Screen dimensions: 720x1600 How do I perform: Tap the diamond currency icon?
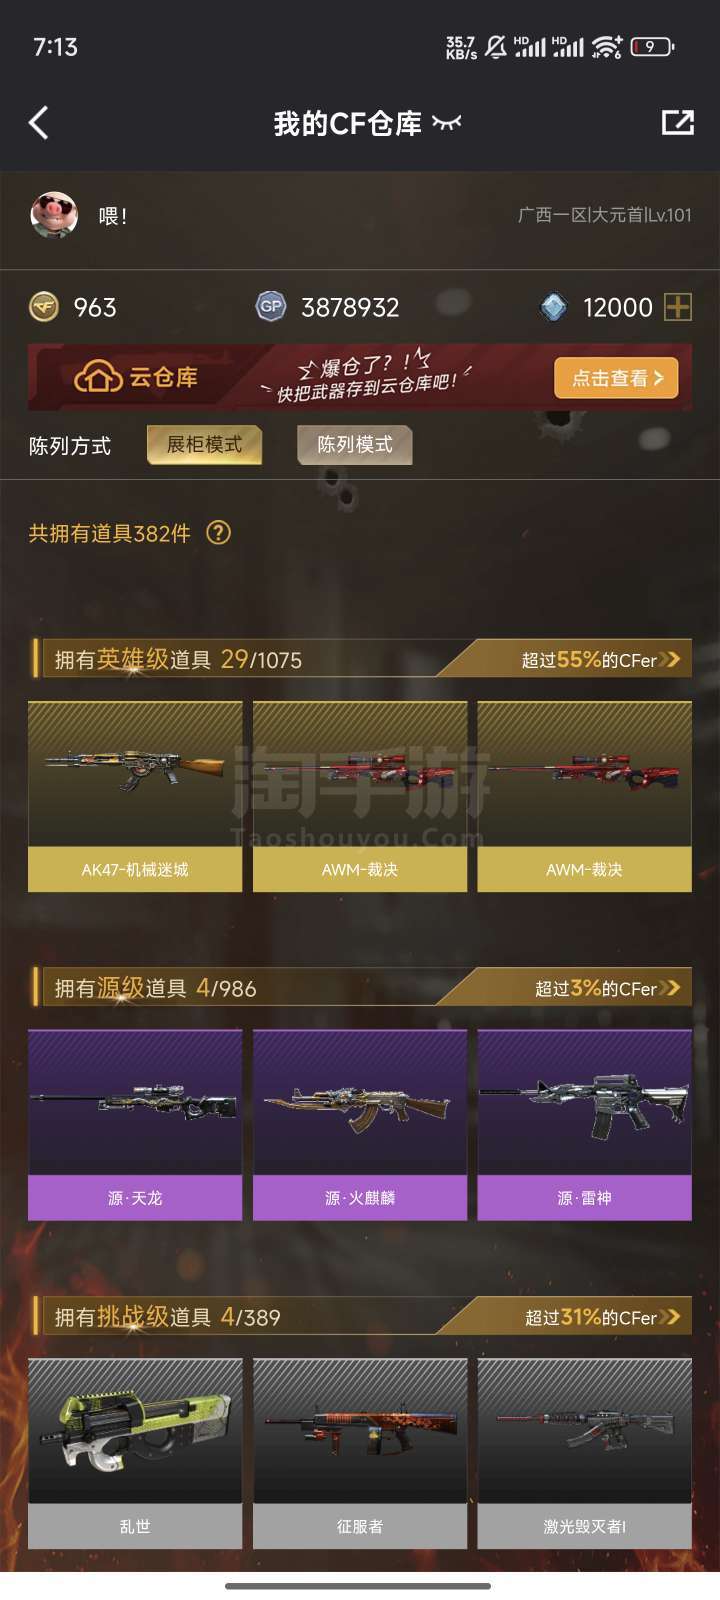pos(553,307)
